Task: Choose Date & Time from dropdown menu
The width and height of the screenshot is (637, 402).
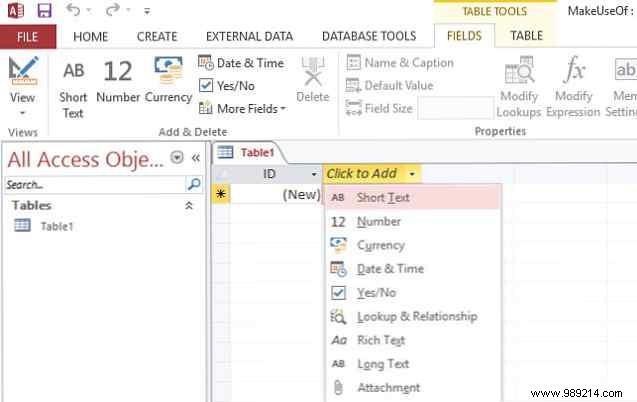Action: pos(413,269)
